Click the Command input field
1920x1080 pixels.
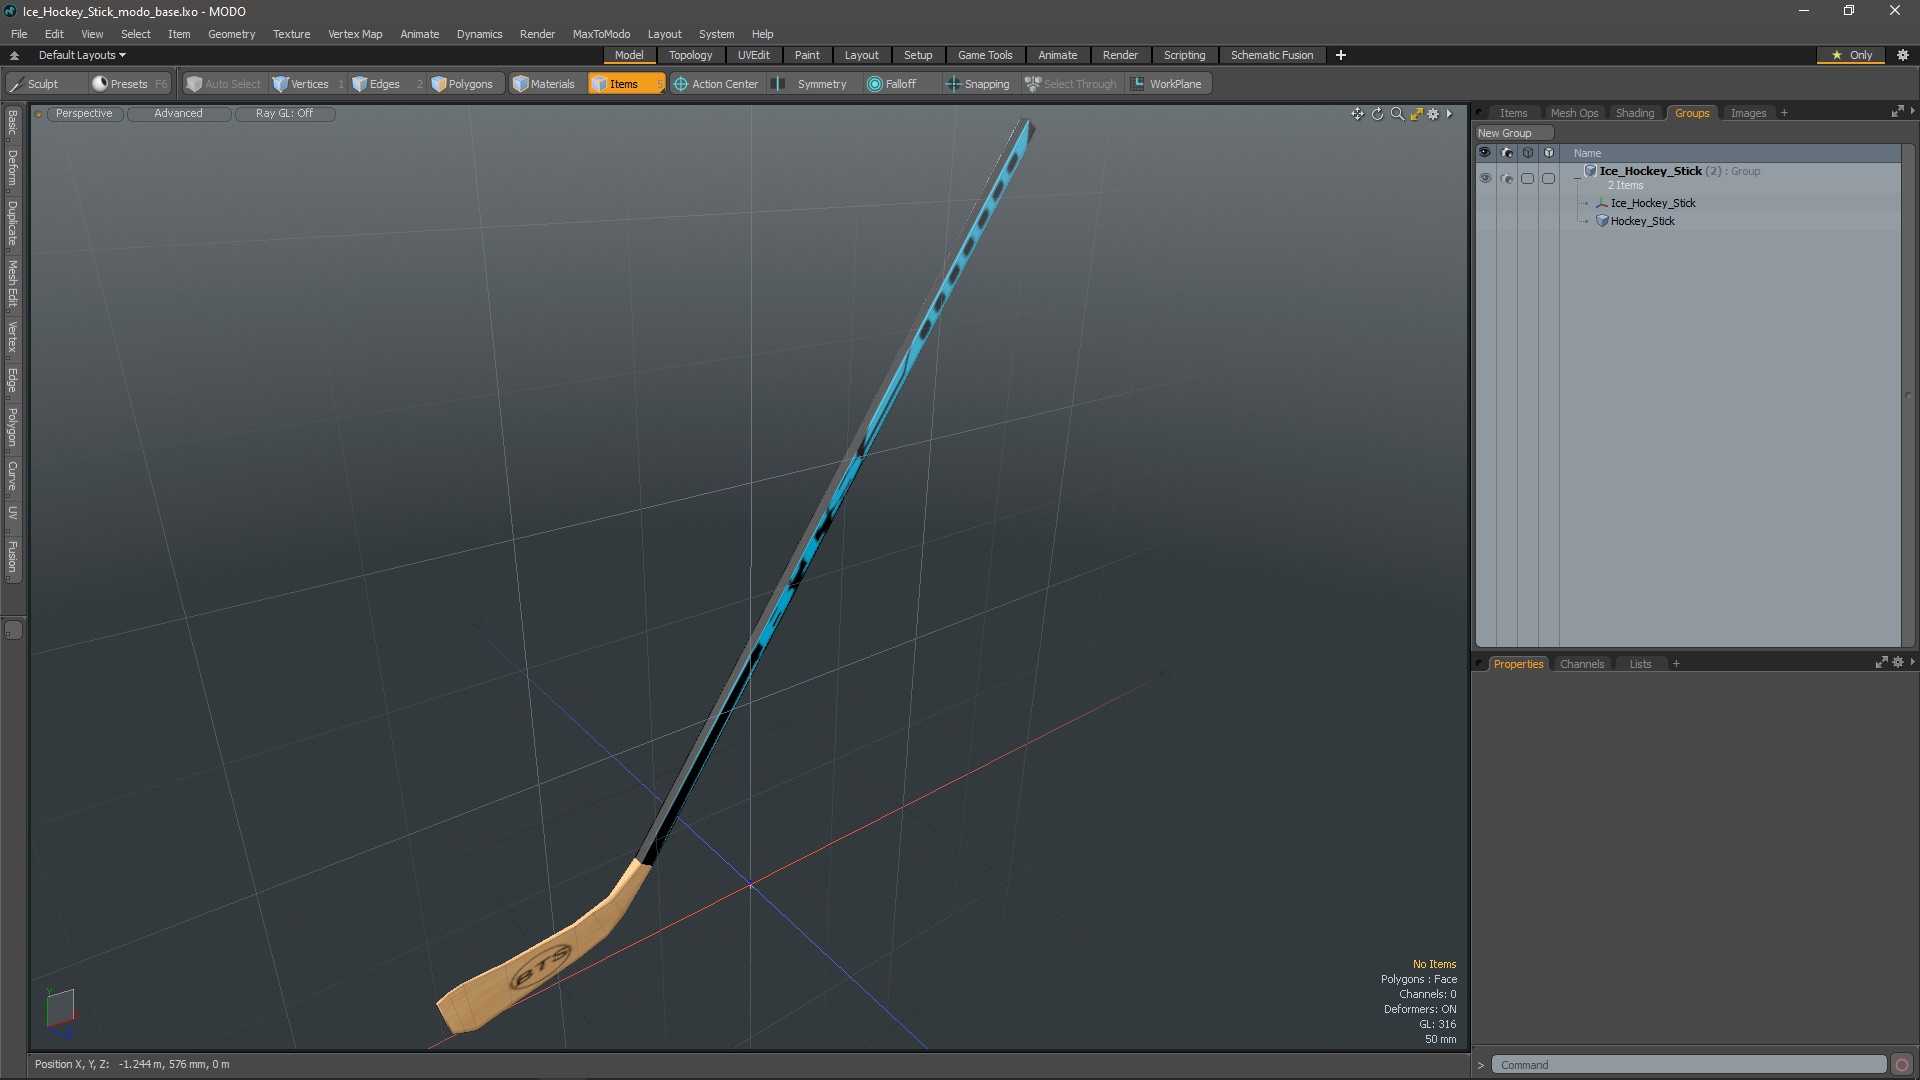pos(1688,1065)
